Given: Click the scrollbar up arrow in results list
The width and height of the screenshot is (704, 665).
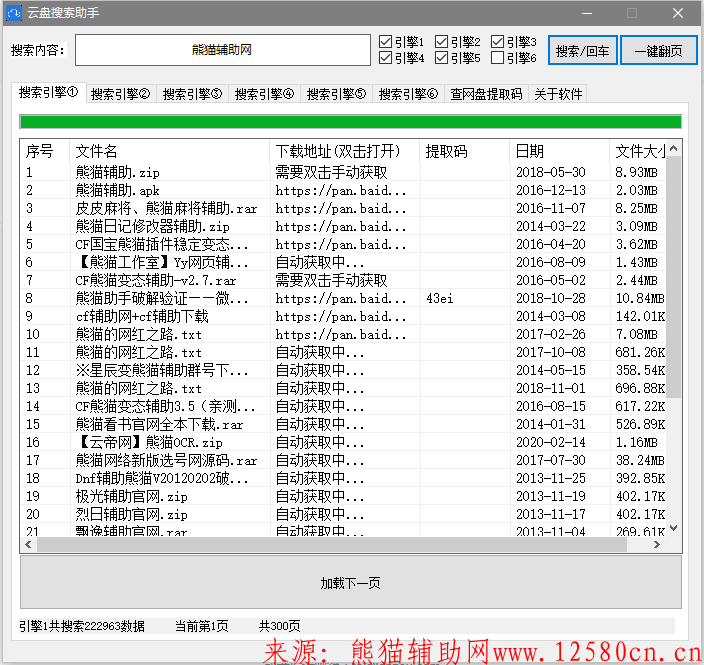Looking at the screenshot, I should [673, 150].
